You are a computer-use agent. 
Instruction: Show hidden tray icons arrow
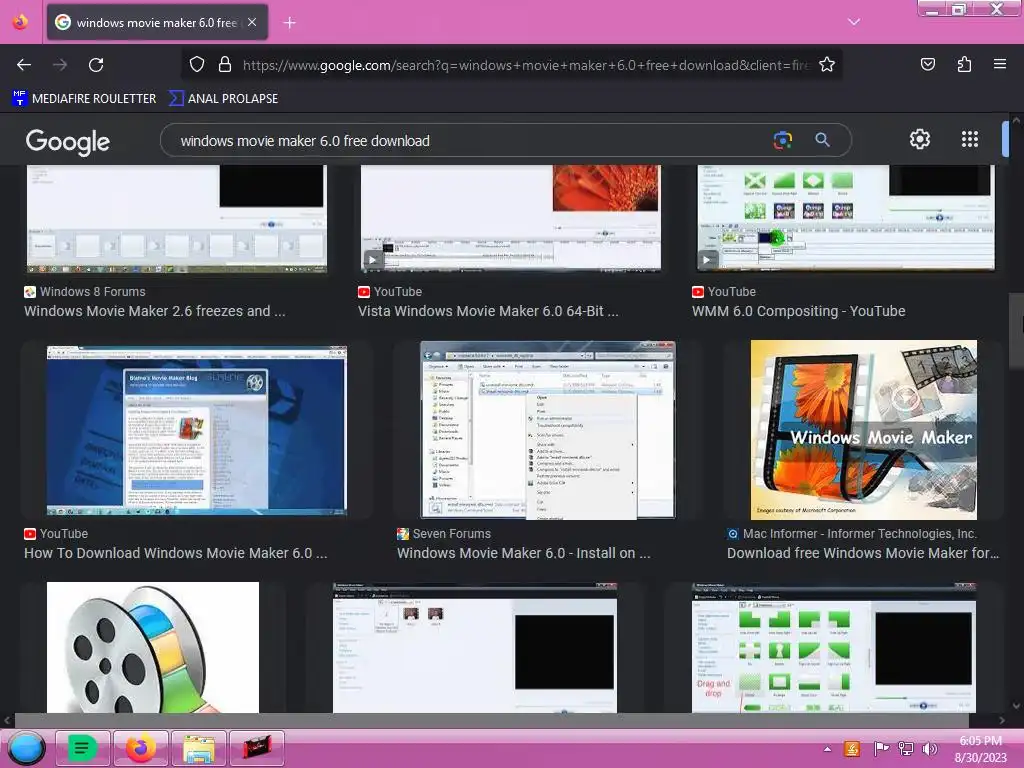pos(827,749)
